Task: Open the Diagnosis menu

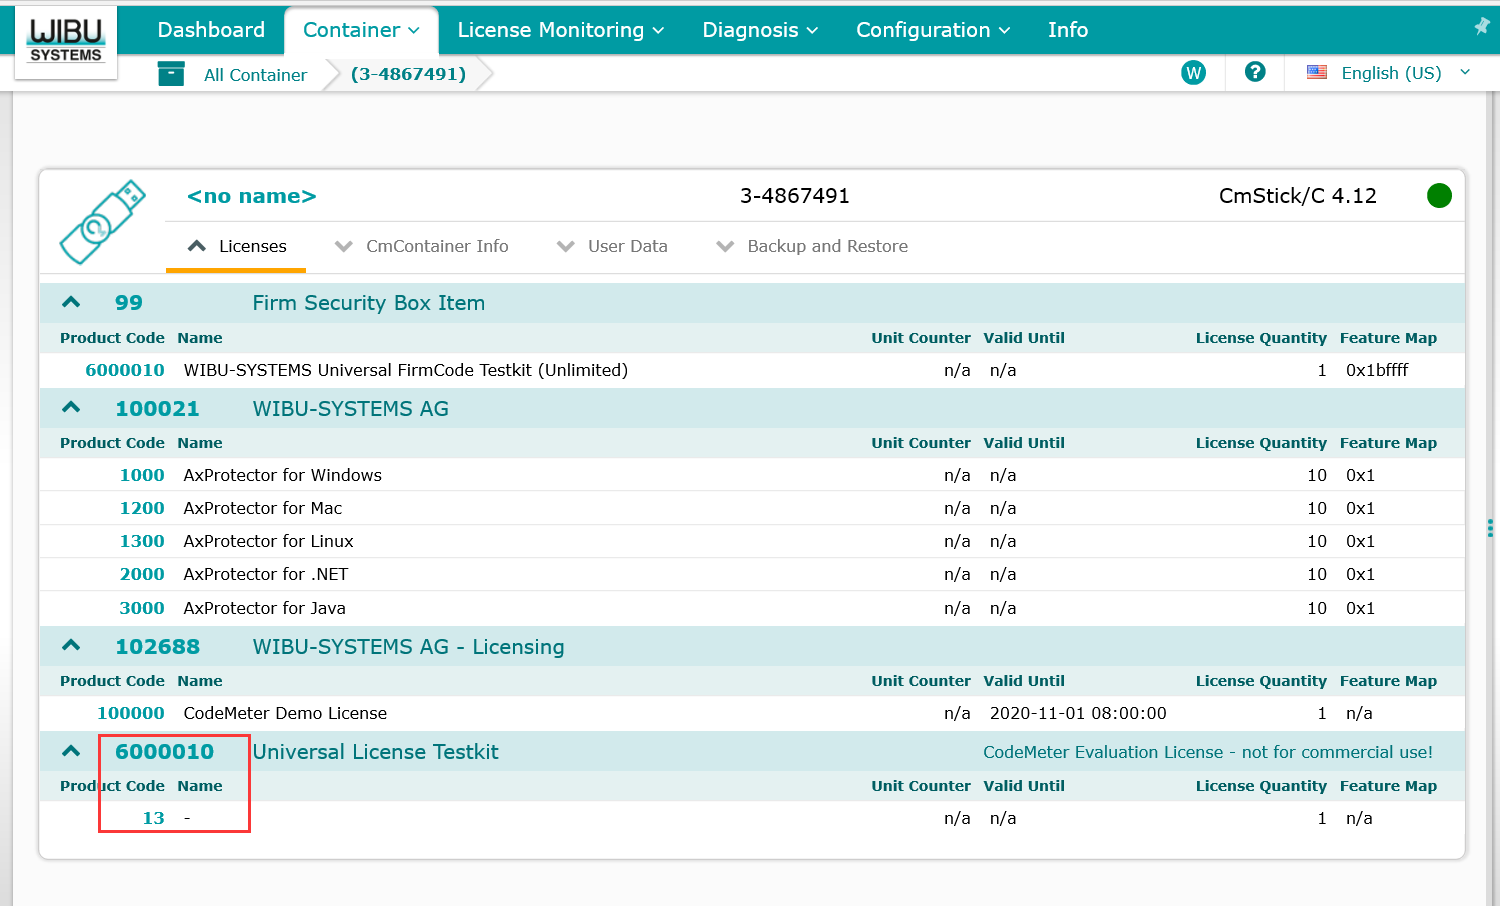Action: [760, 30]
